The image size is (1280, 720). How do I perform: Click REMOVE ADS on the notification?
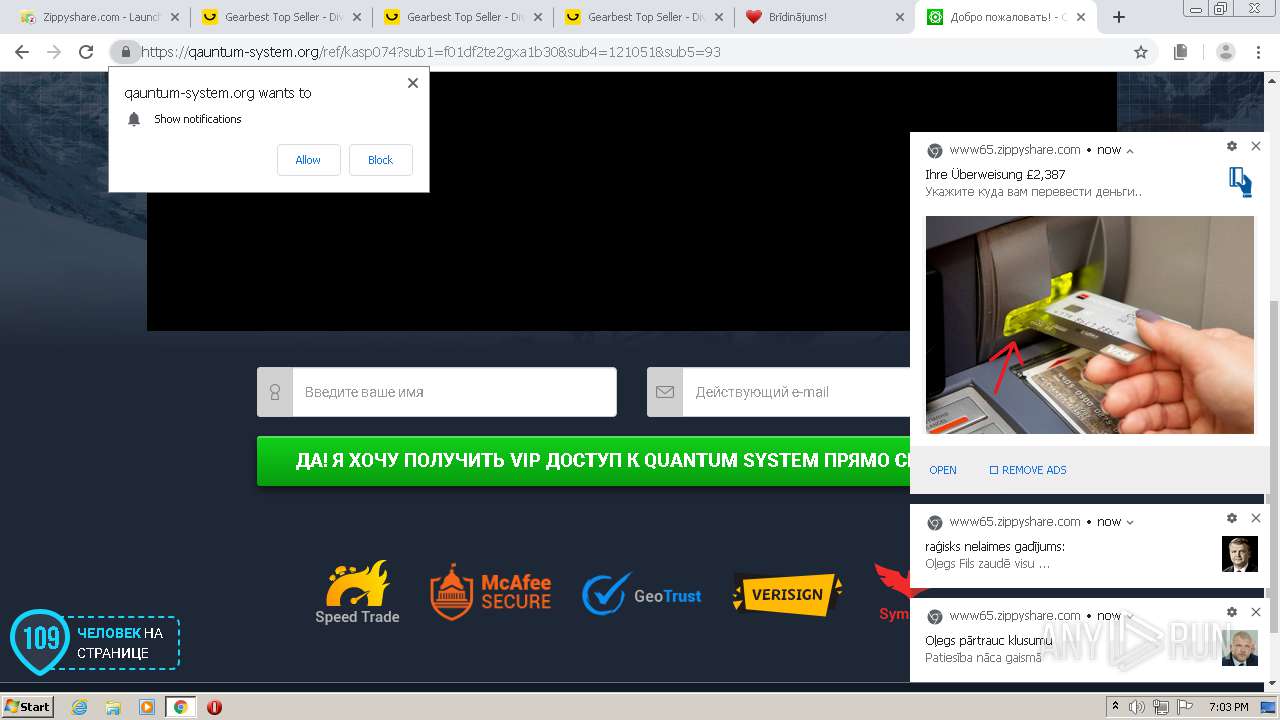click(x=1028, y=470)
